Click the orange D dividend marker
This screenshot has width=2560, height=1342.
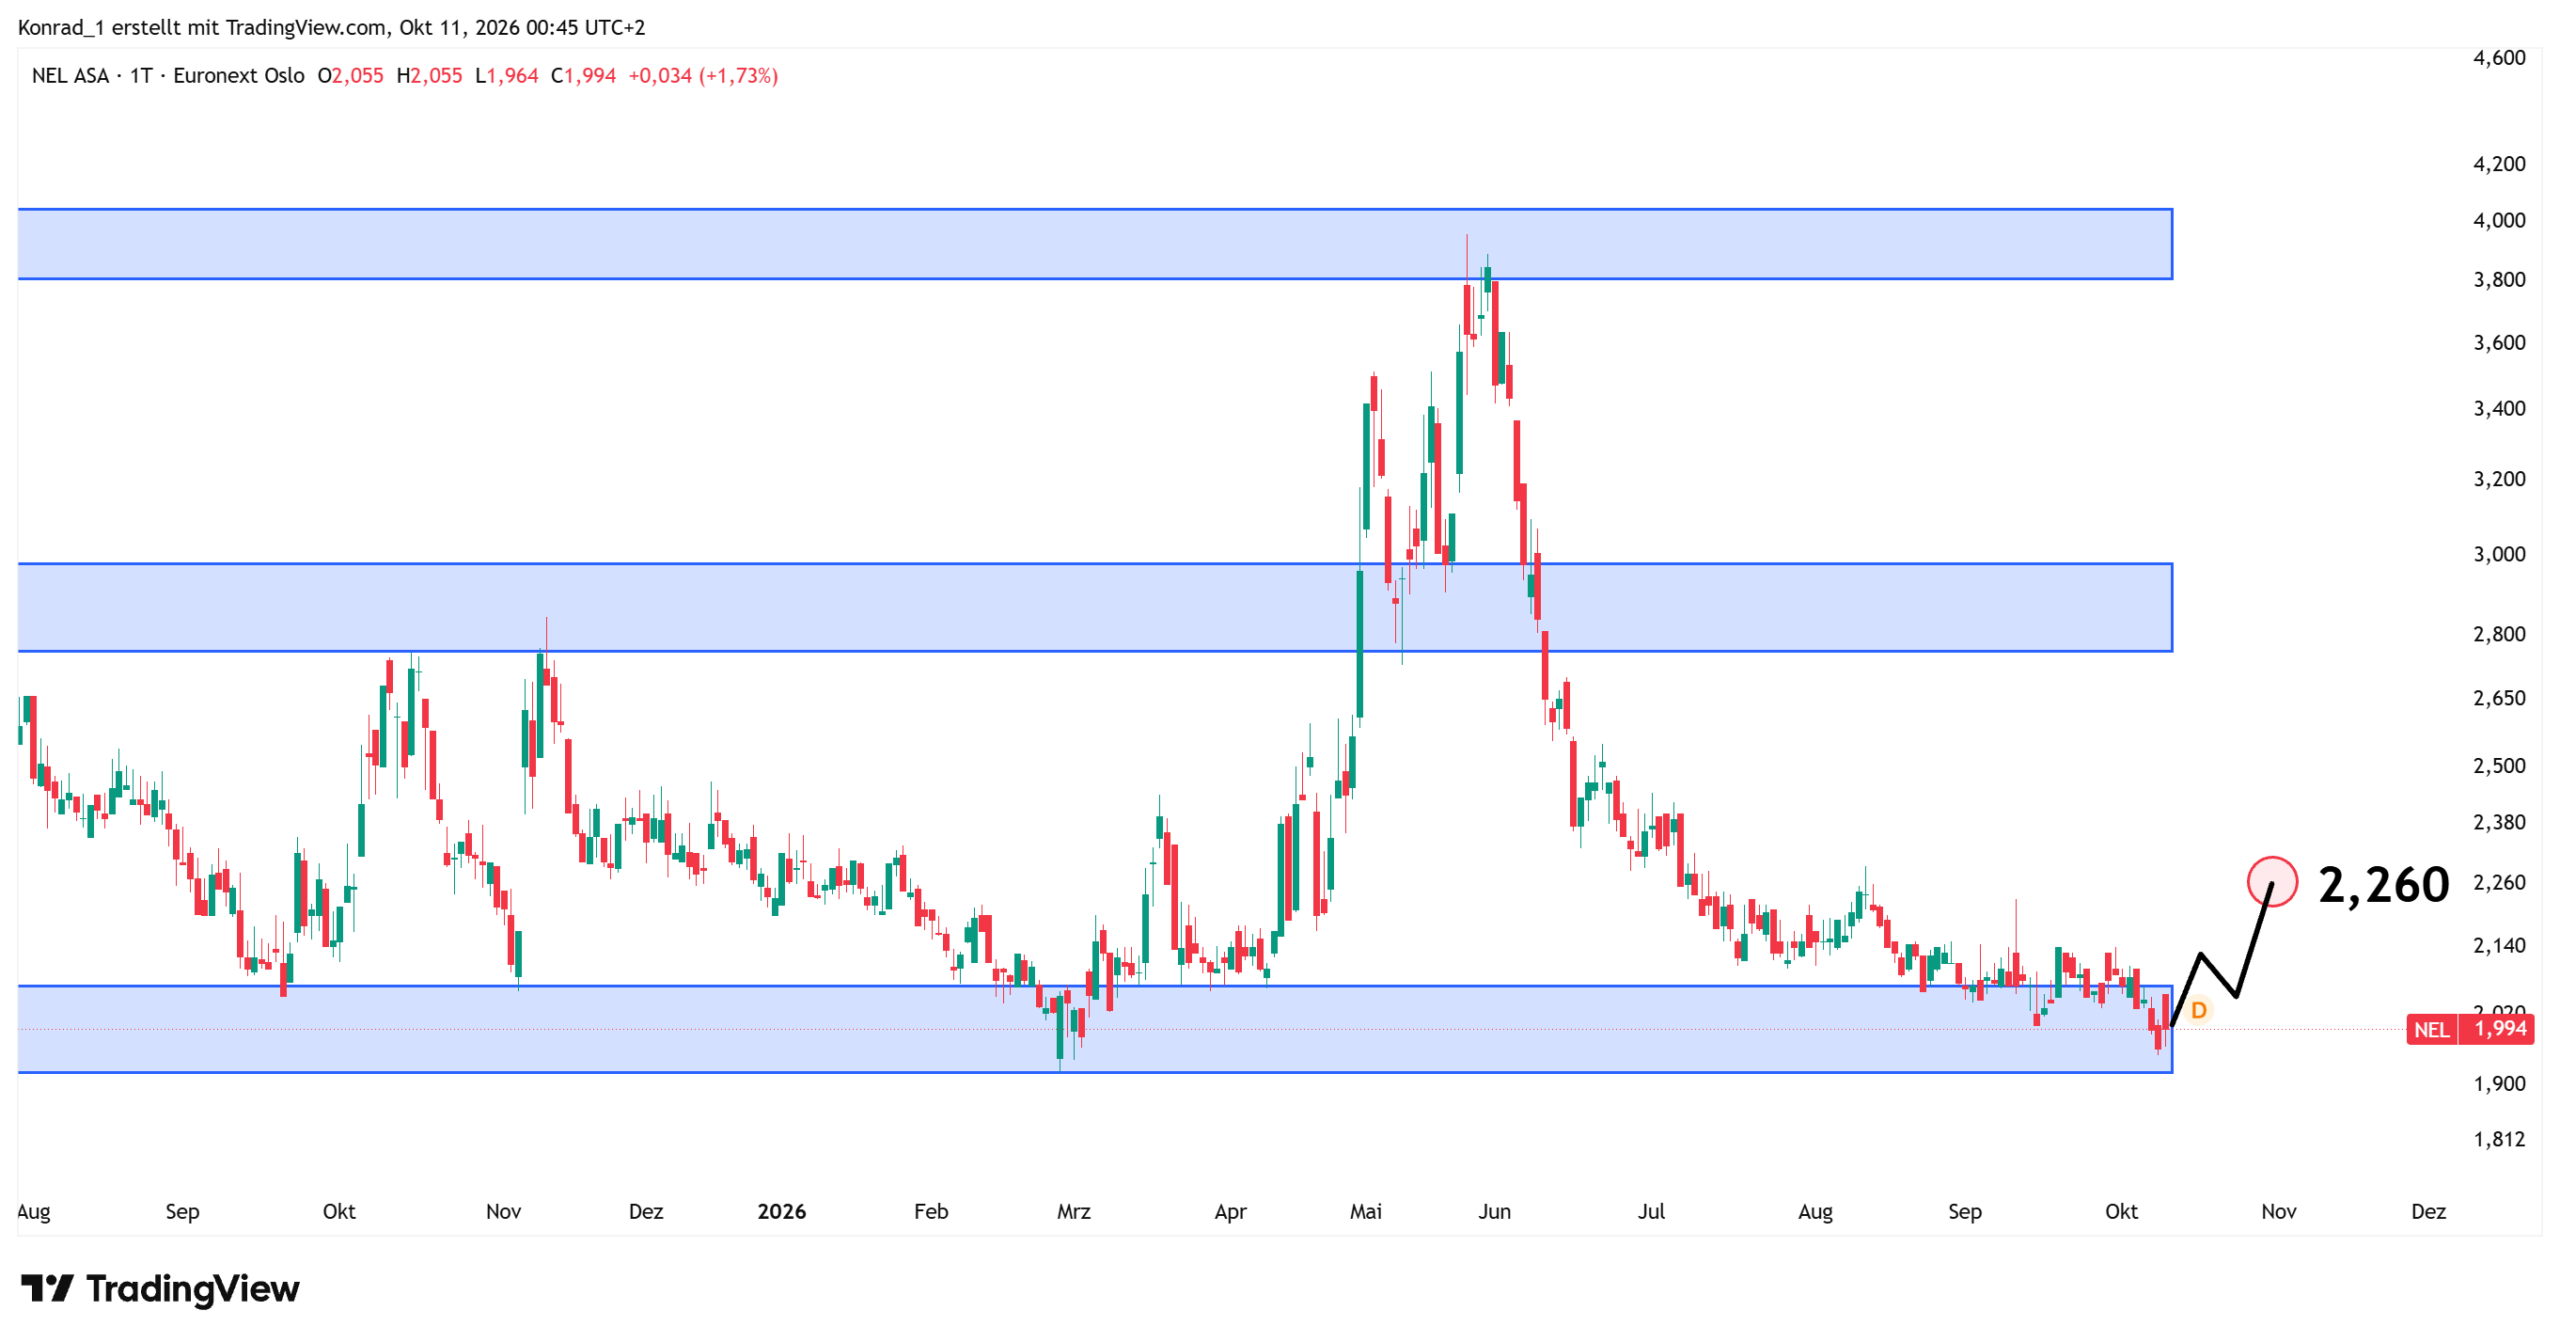coord(2197,1010)
